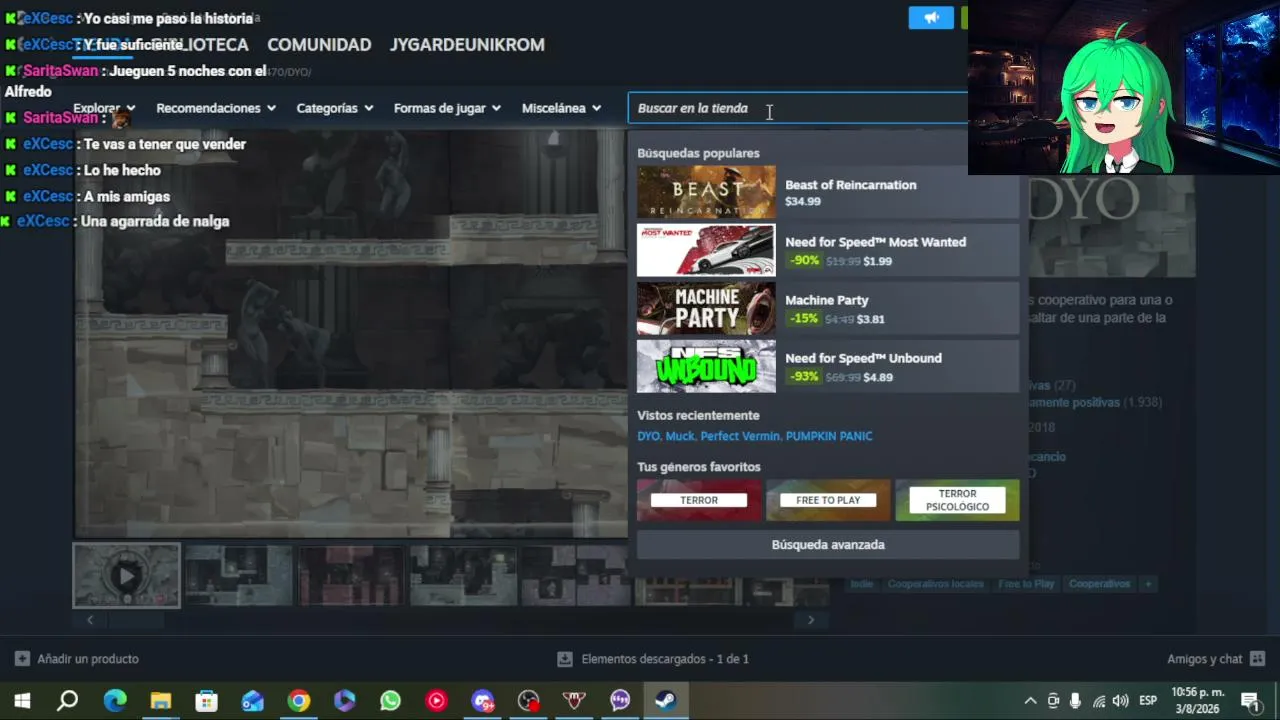Open the Explorar store dropdown
The image size is (1280, 720).
pos(104,108)
